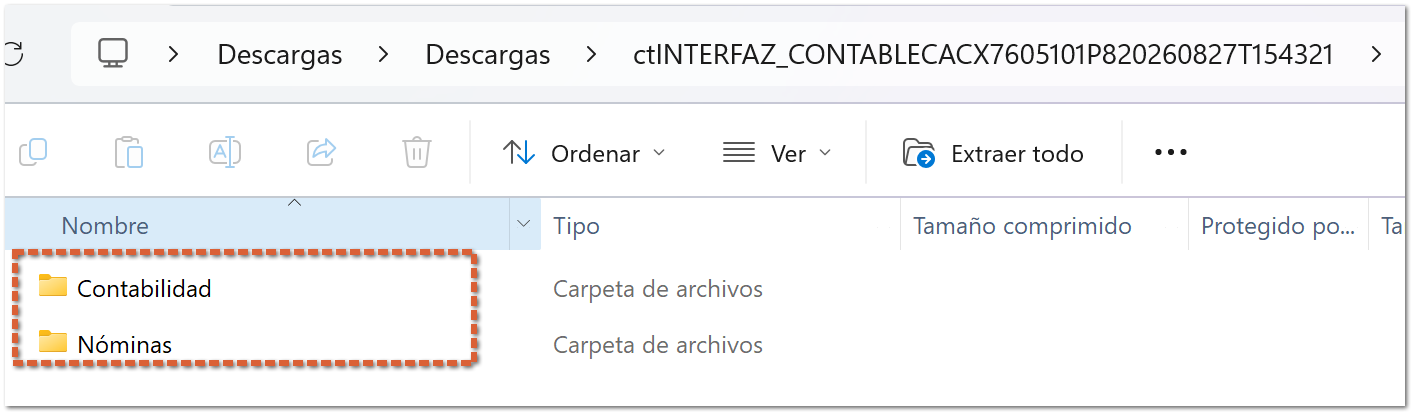Go to second Descargas breadcrumb

click(x=488, y=55)
